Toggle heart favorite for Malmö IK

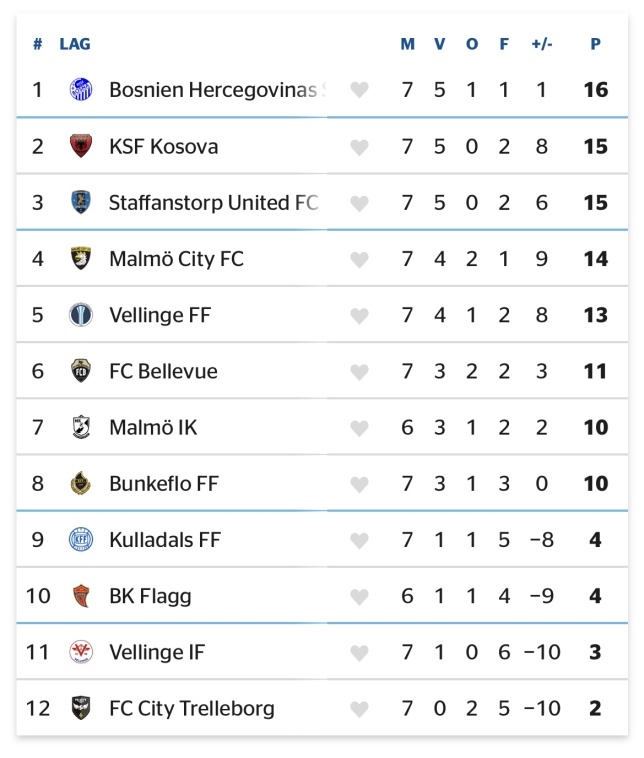click(359, 428)
